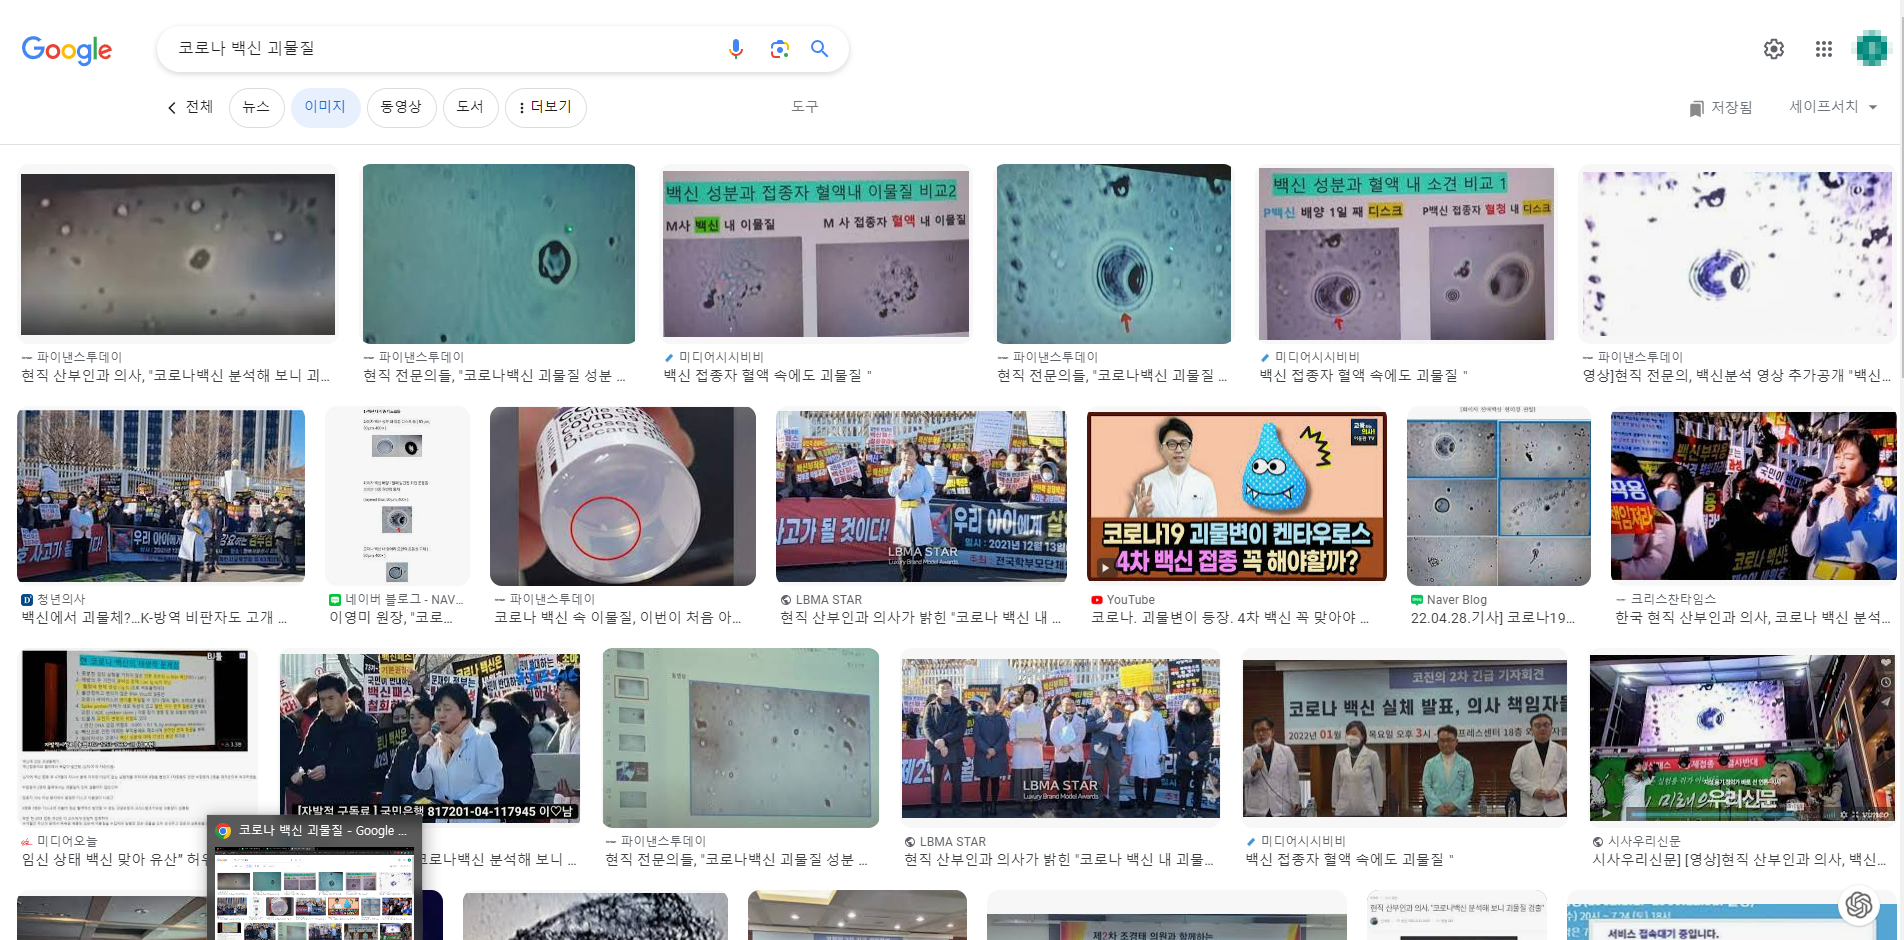
Task: Open the YouTube 코로나19 괴물변이 켄타우로스 thumbnail
Action: [x=1237, y=496]
